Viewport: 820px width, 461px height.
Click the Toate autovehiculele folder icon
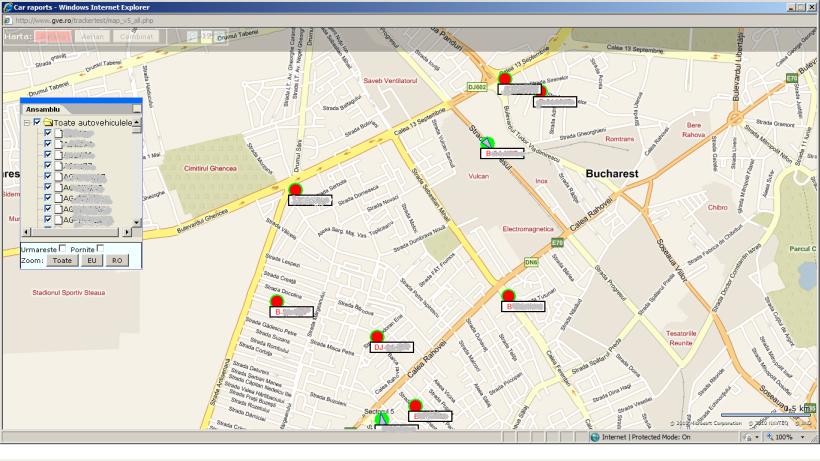click(x=47, y=122)
